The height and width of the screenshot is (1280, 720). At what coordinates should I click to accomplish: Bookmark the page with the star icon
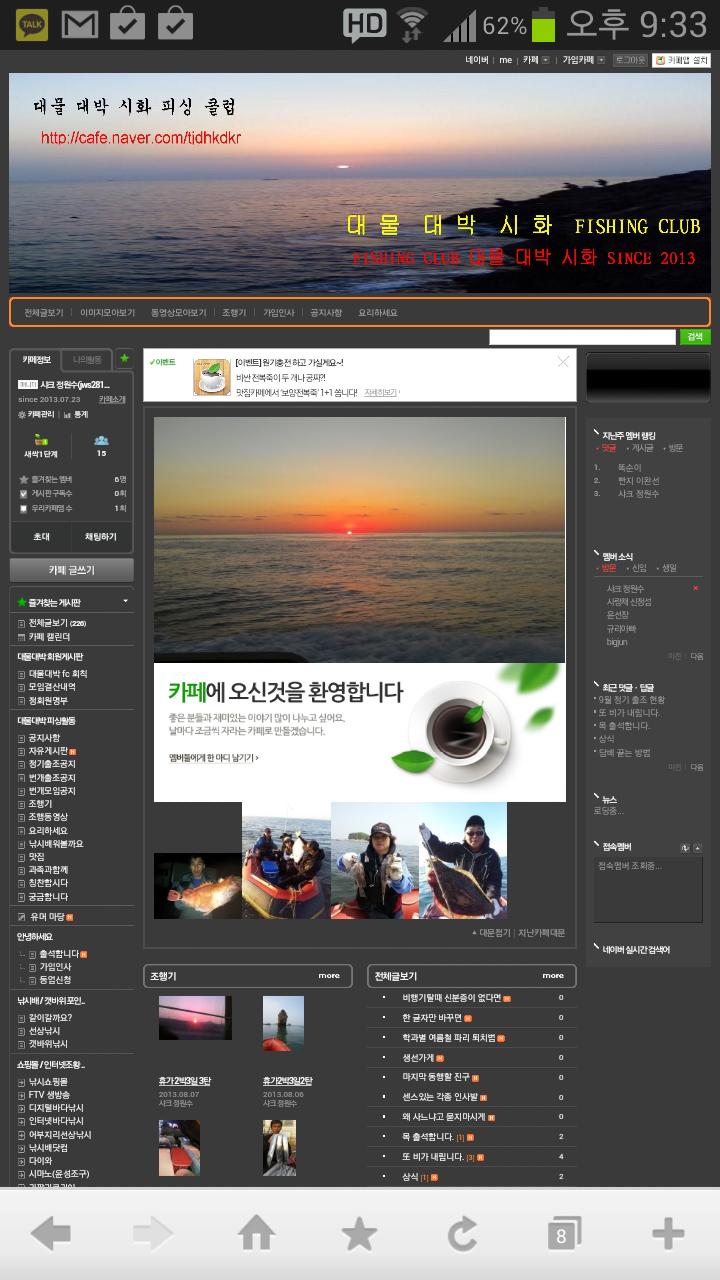[359, 1234]
